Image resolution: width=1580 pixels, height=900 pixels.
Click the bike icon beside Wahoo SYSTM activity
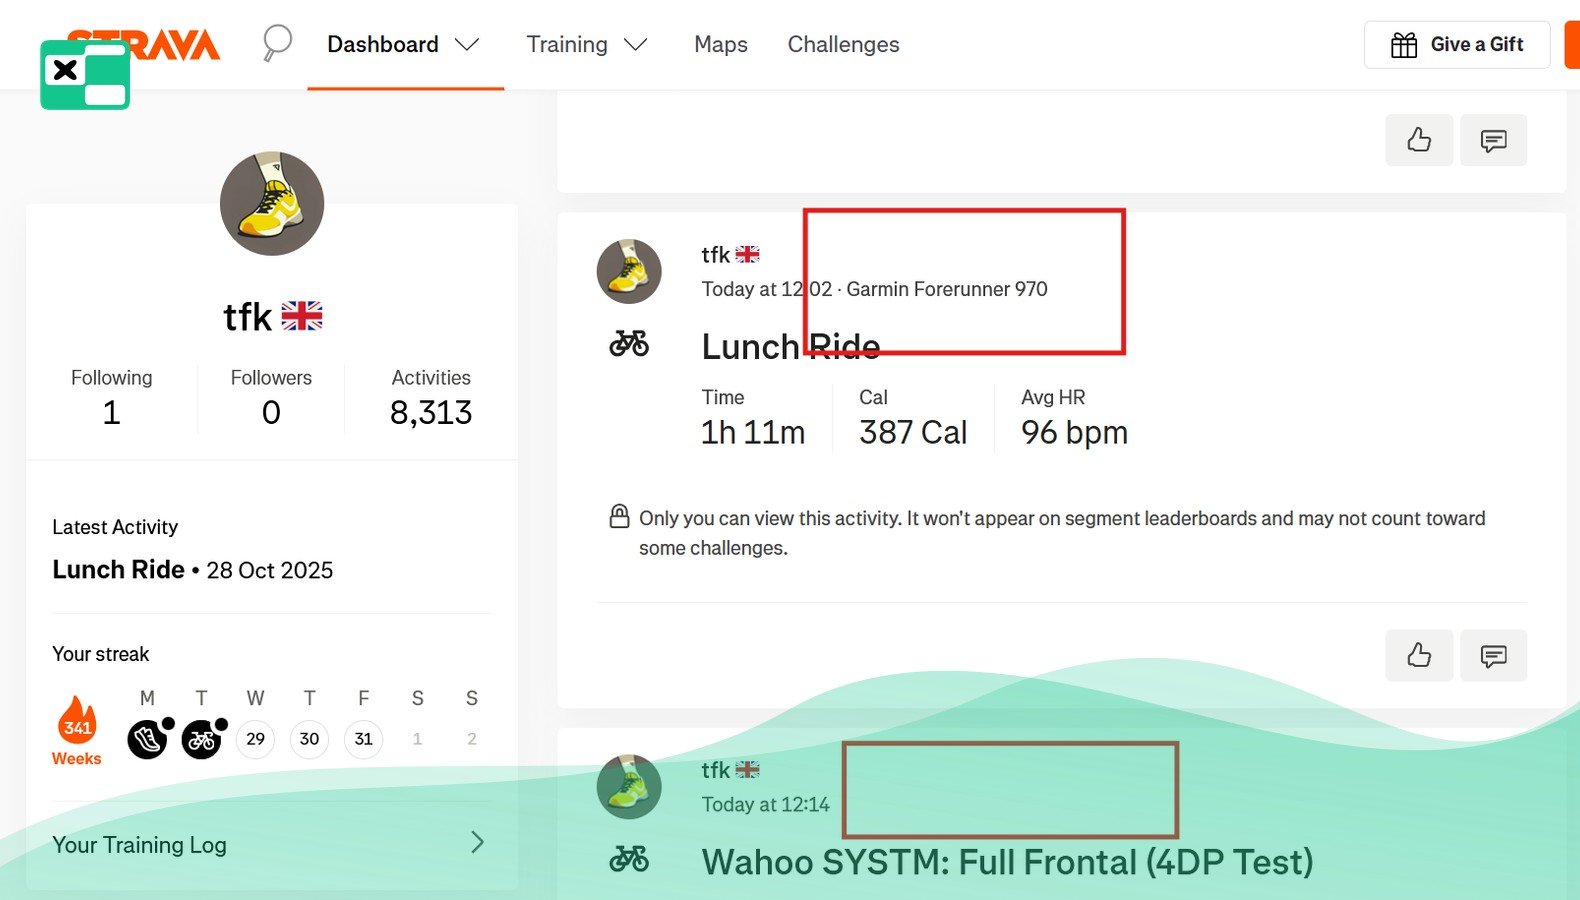629,858
